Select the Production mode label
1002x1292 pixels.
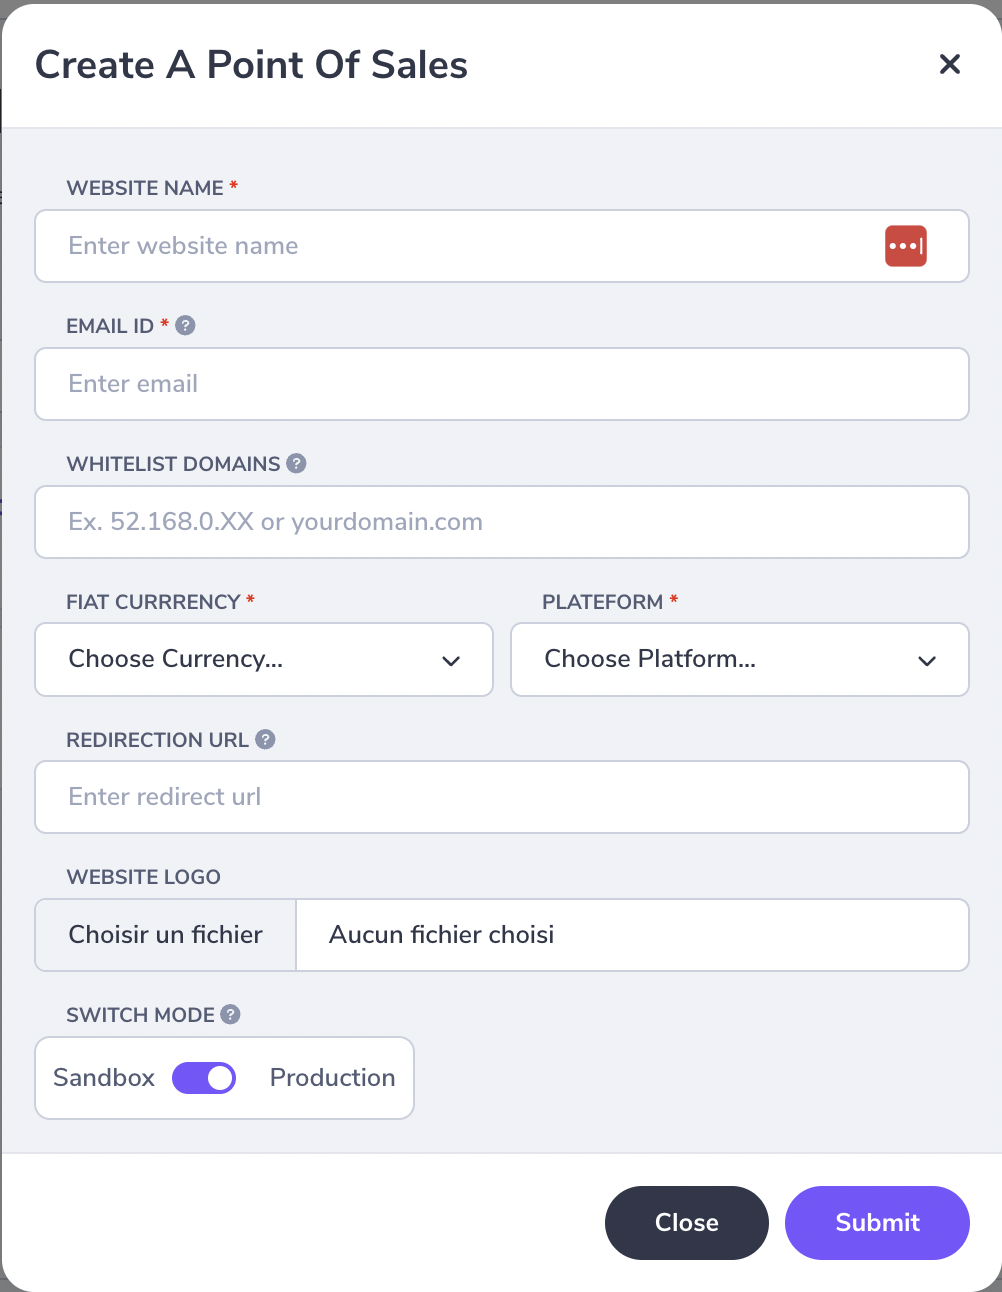click(x=332, y=1077)
